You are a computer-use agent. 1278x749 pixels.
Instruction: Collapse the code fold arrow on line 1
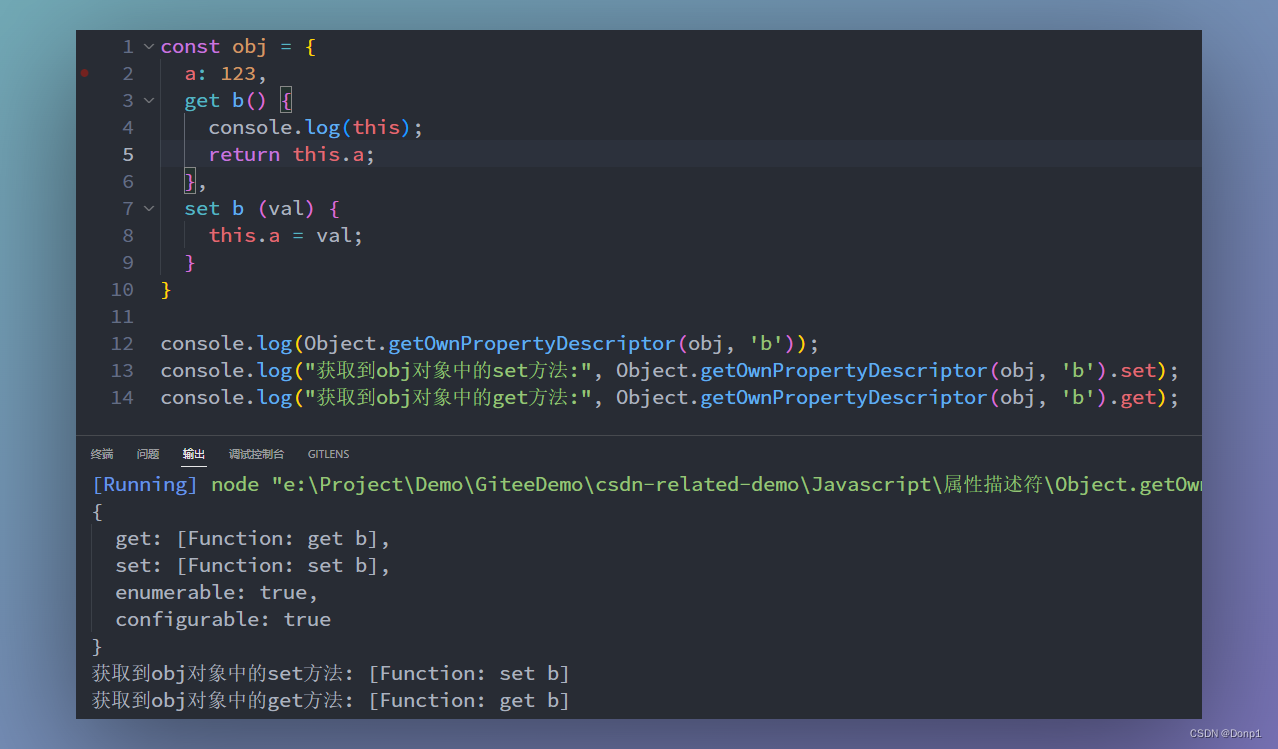click(149, 47)
